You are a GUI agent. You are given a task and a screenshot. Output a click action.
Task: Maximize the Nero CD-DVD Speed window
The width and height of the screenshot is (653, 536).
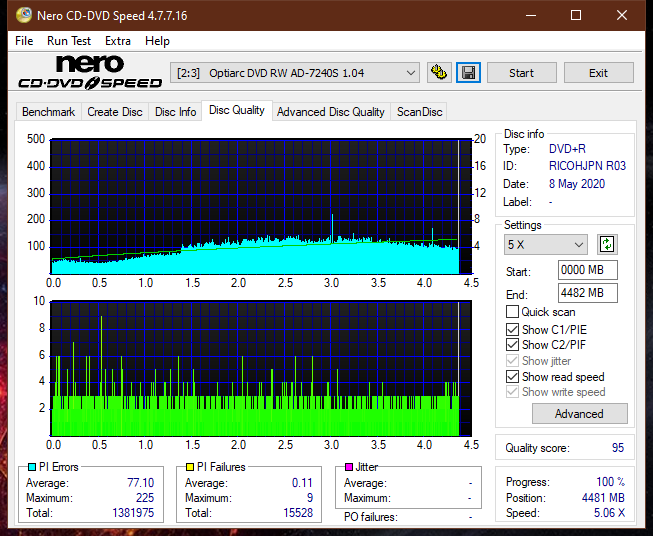click(x=576, y=15)
